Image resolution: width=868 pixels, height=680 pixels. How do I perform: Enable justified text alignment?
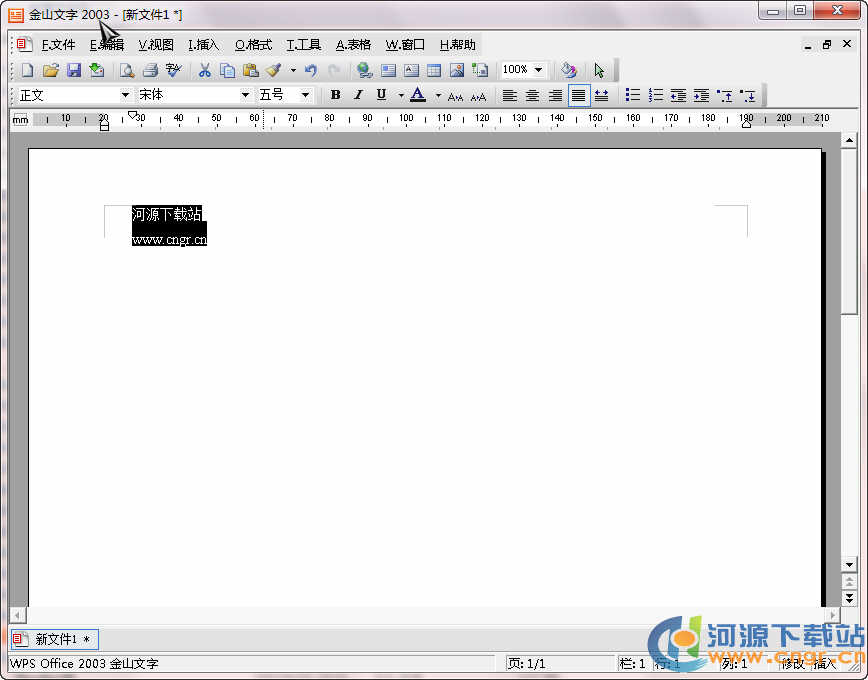pos(578,95)
